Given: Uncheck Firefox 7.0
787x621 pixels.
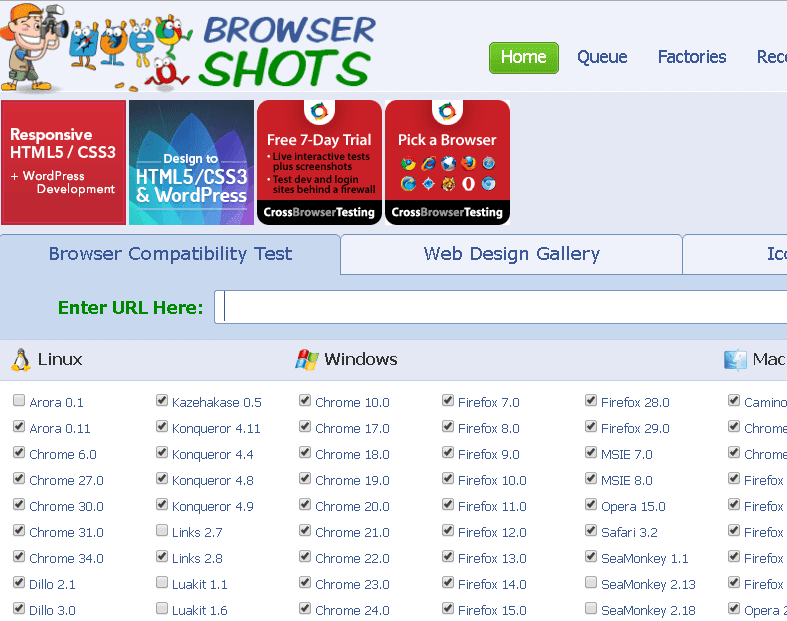Looking at the screenshot, I should tap(448, 401).
